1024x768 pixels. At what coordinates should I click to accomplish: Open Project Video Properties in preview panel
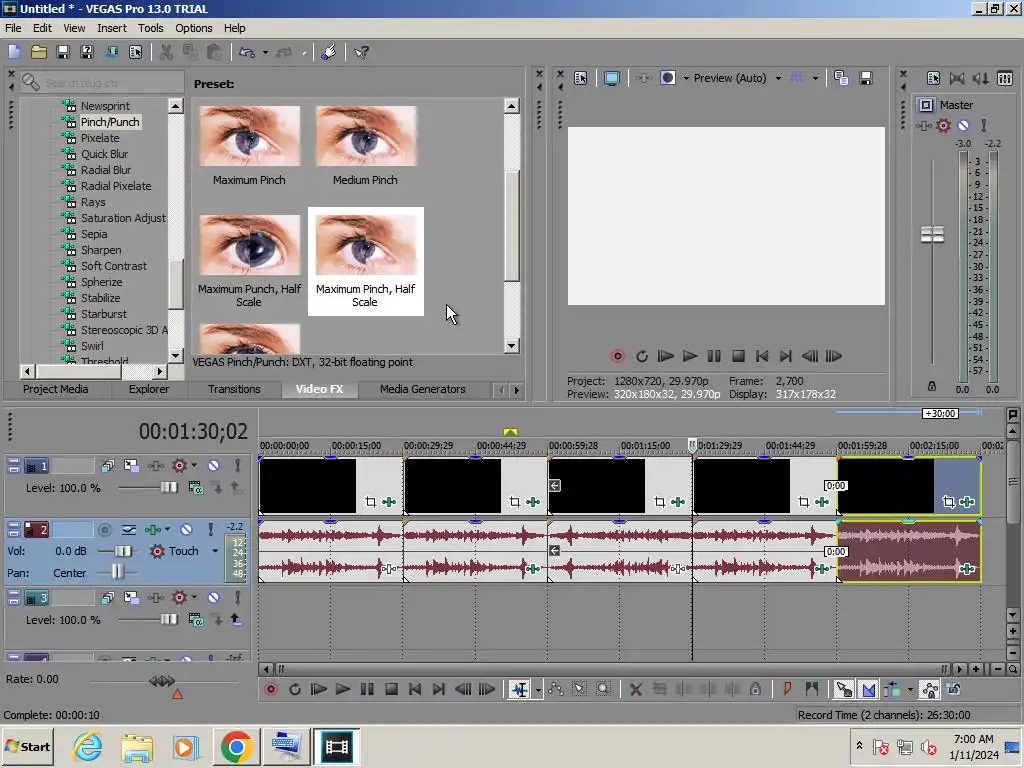(x=581, y=78)
